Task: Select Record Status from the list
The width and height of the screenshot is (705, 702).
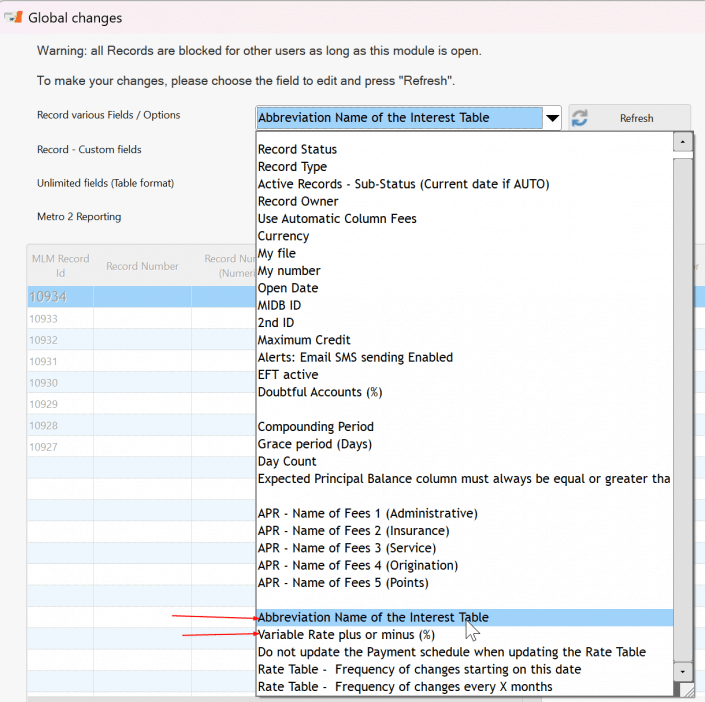Action: coord(297,150)
